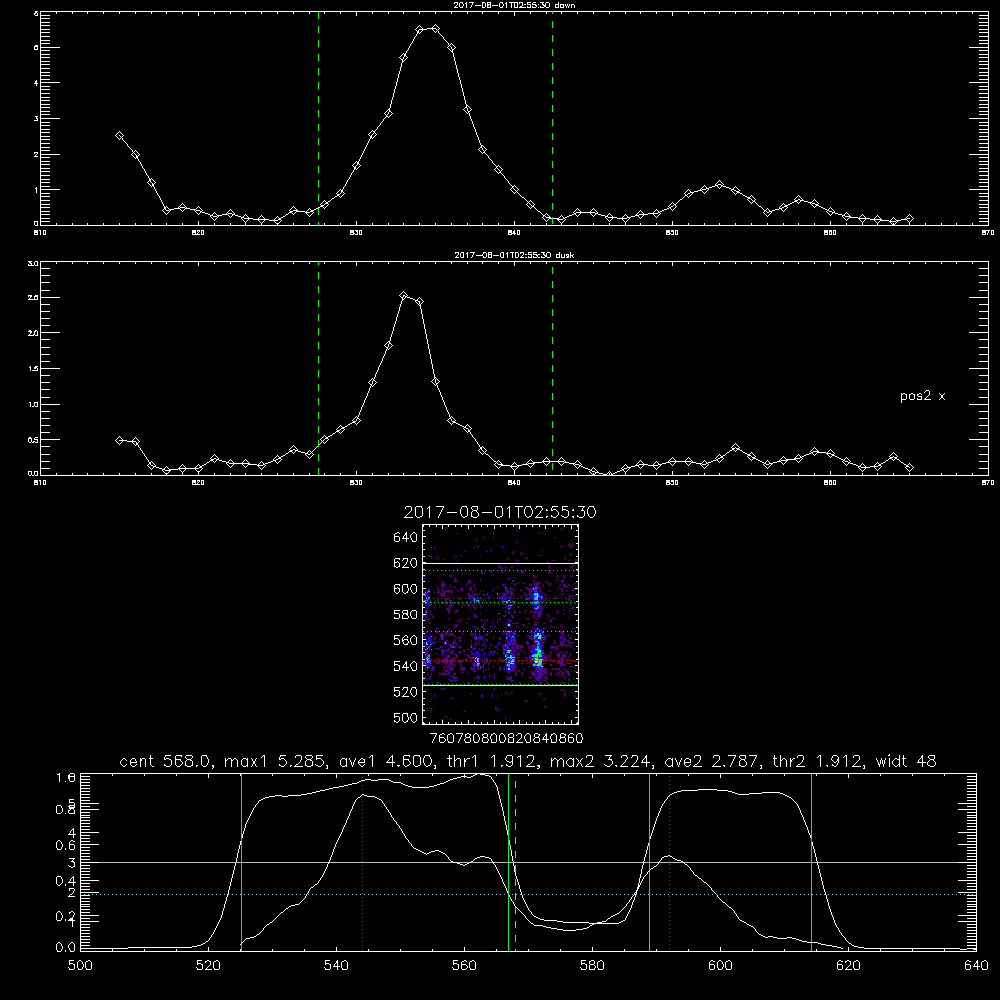The image size is (1000, 1000).
Task: Click the '0.0' label on bottom plot y-axis
Action: pyautogui.click(x=66, y=948)
